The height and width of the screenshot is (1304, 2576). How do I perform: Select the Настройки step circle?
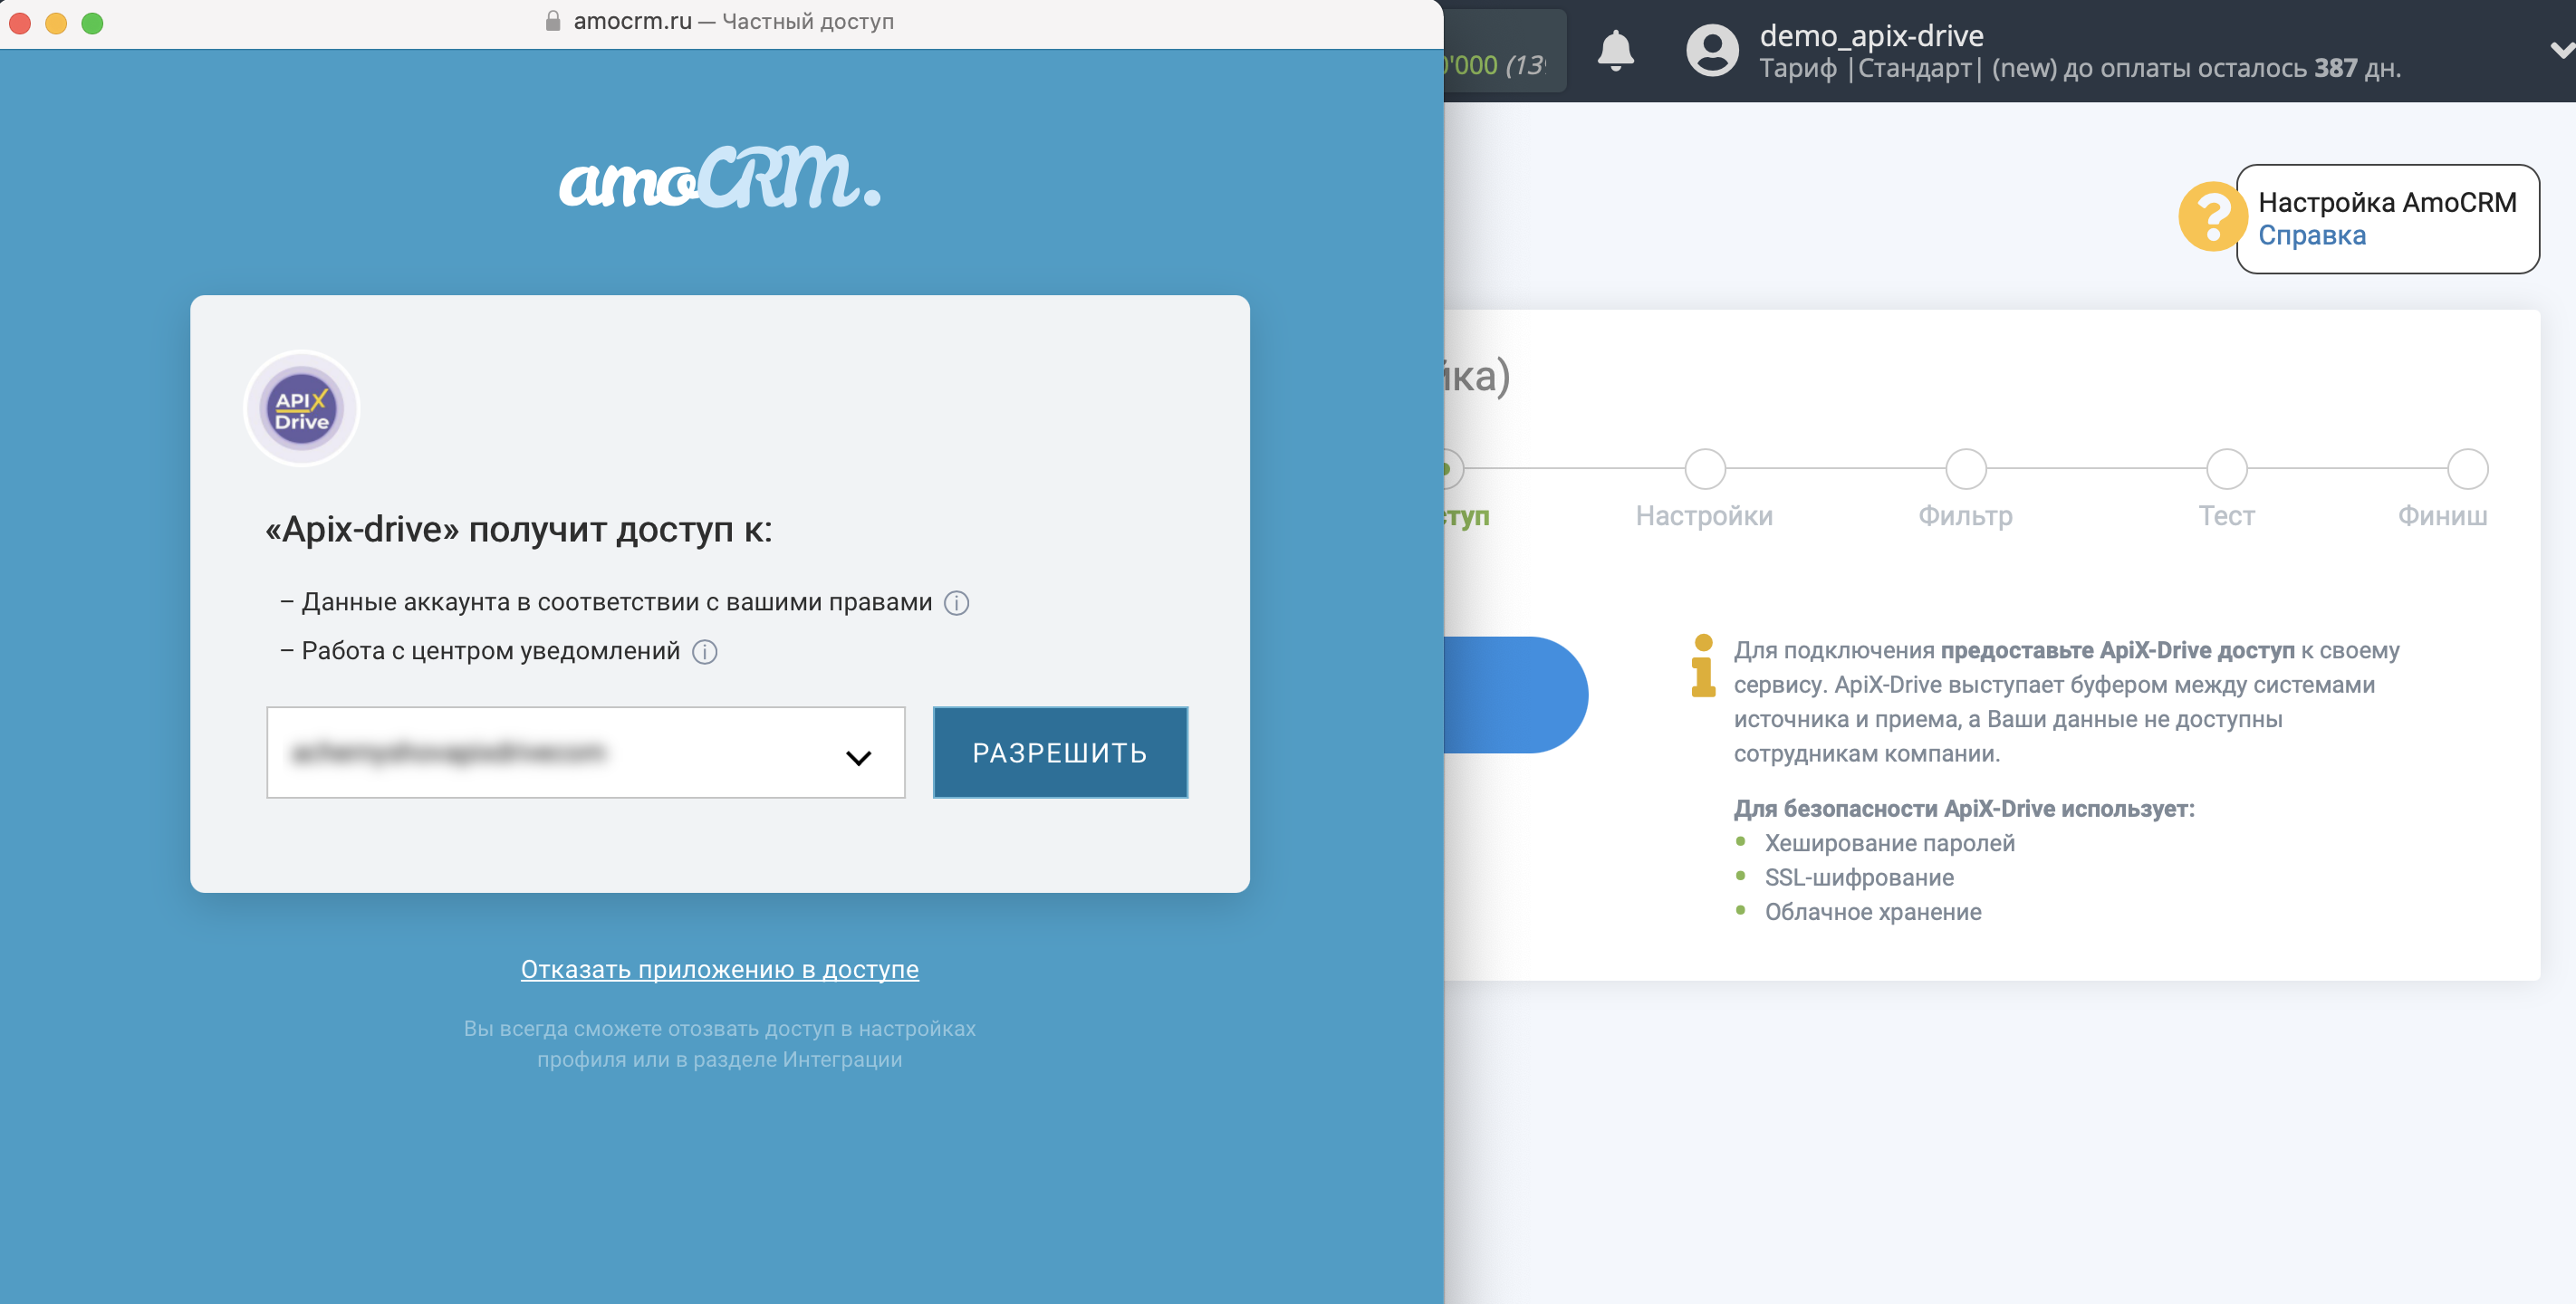tap(1704, 468)
